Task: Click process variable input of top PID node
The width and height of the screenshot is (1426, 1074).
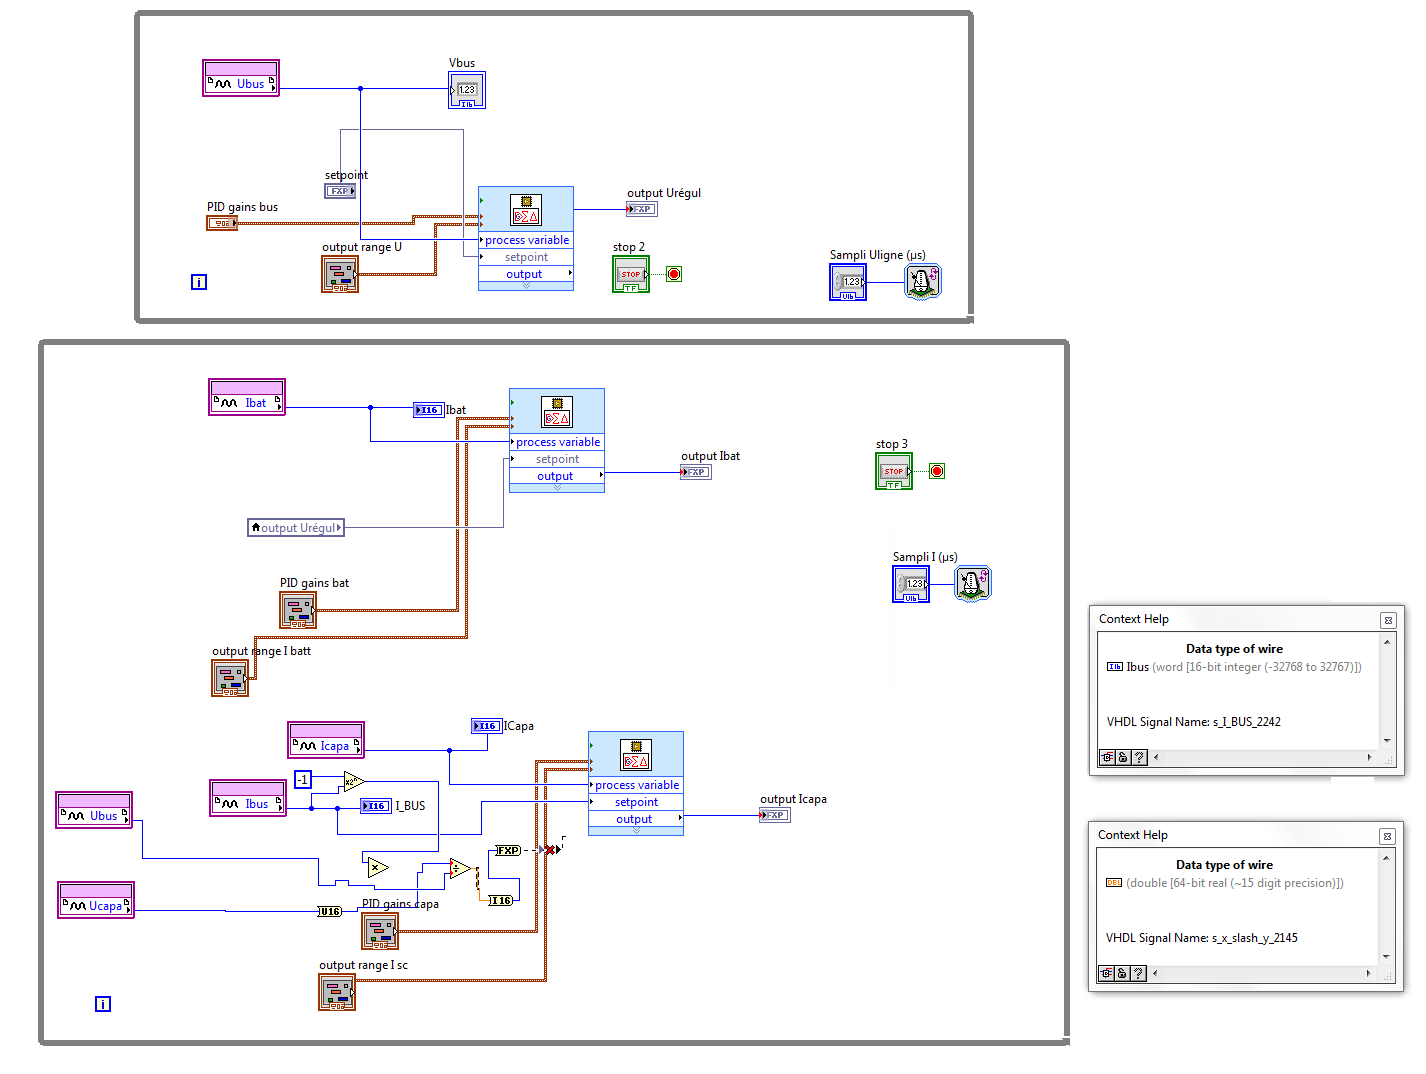Action: (x=526, y=240)
